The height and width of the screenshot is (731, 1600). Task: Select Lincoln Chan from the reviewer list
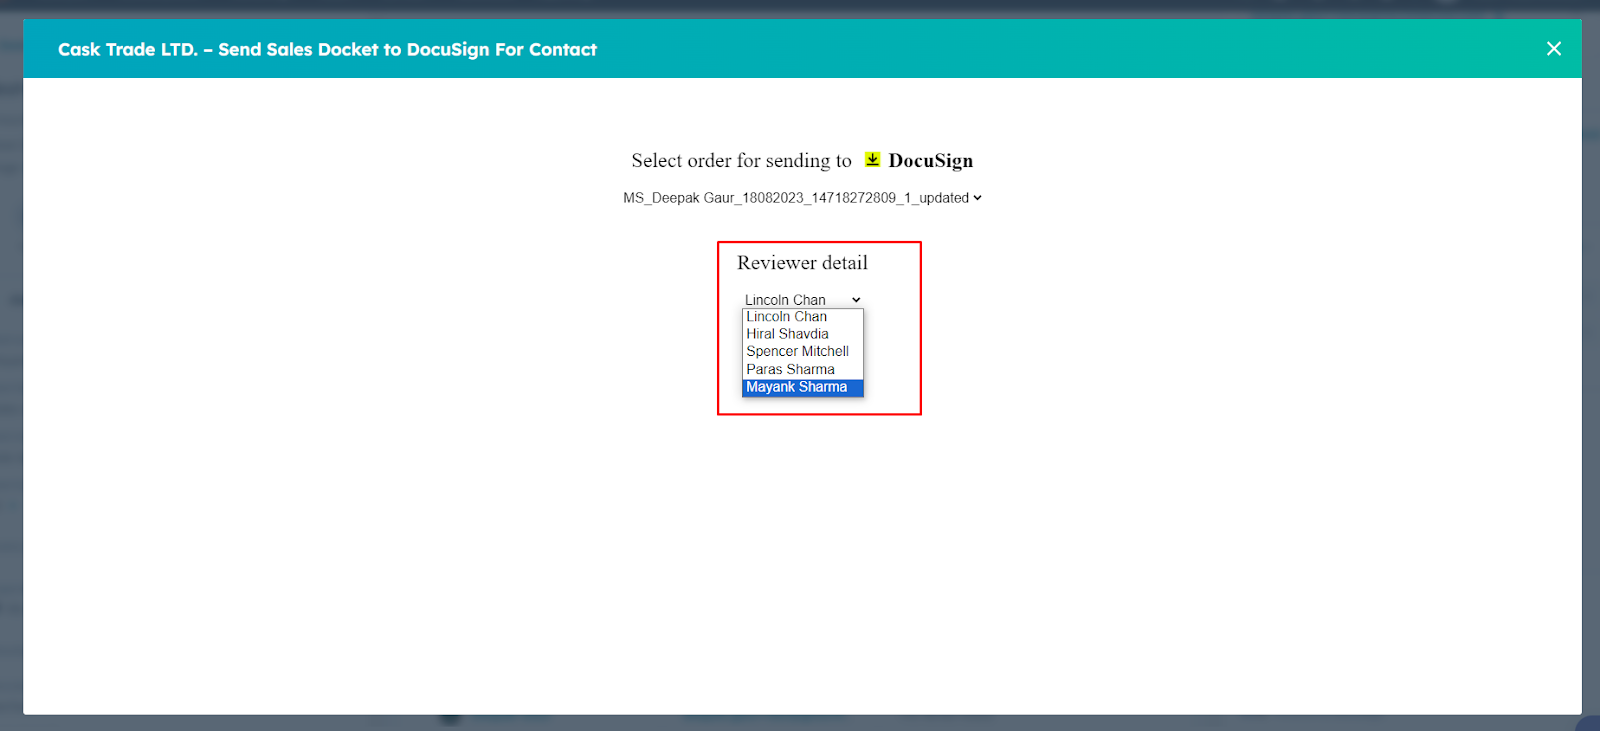pos(802,317)
